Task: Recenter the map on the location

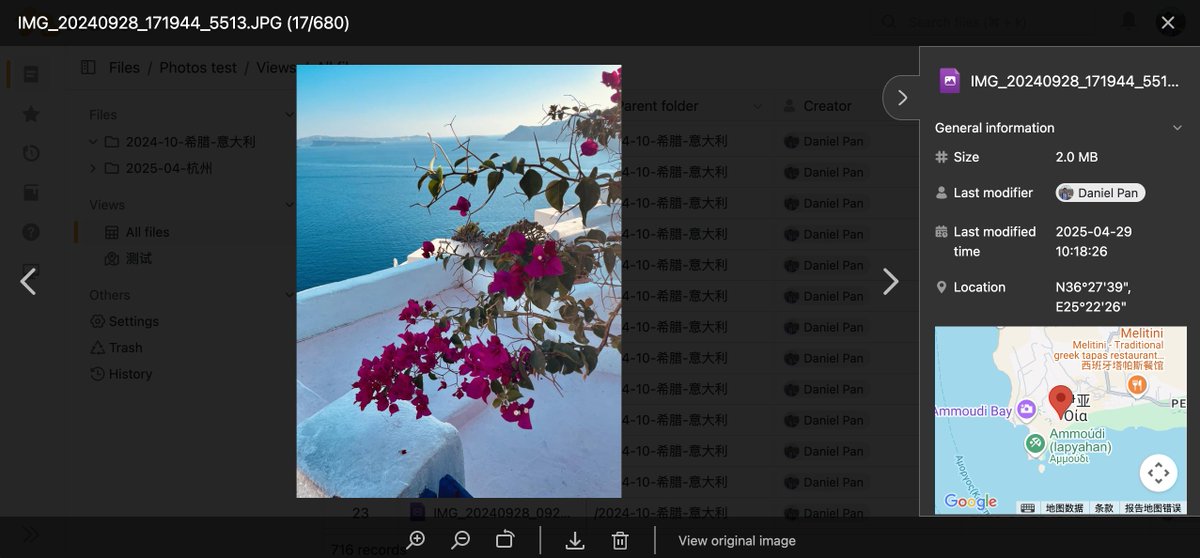Action: [1158, 473]
